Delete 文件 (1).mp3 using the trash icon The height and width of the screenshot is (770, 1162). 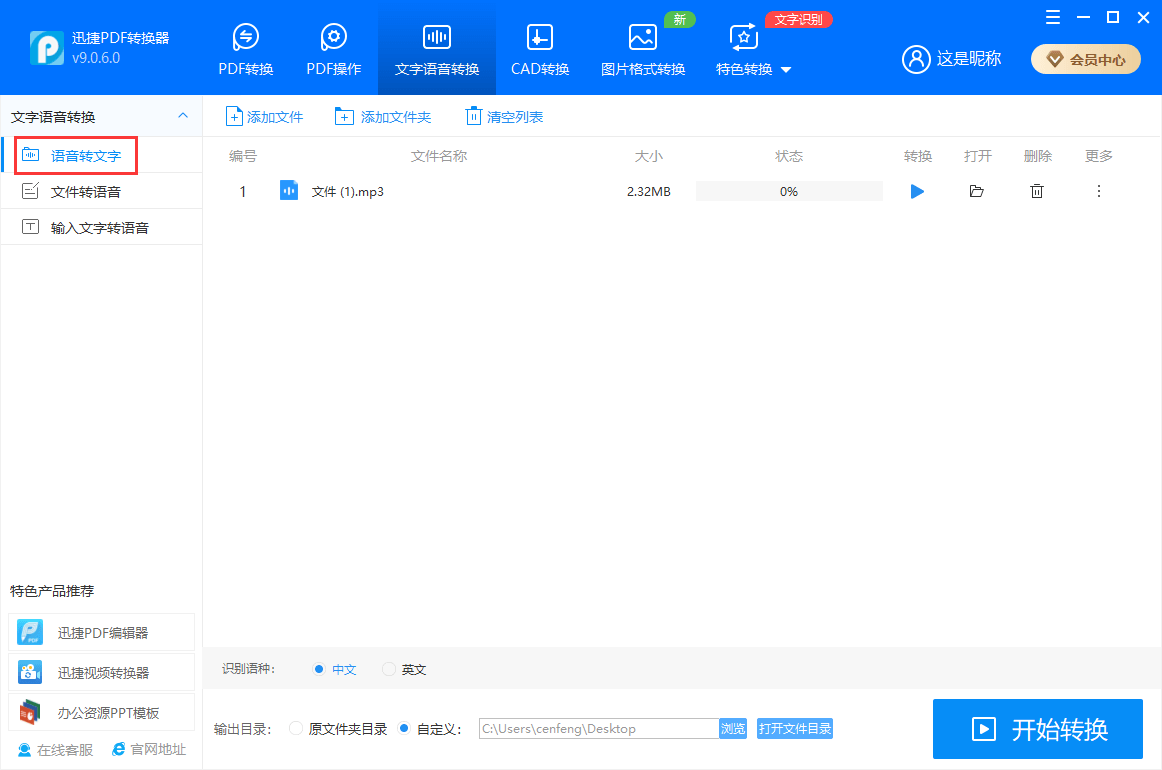pos(1037,191)
